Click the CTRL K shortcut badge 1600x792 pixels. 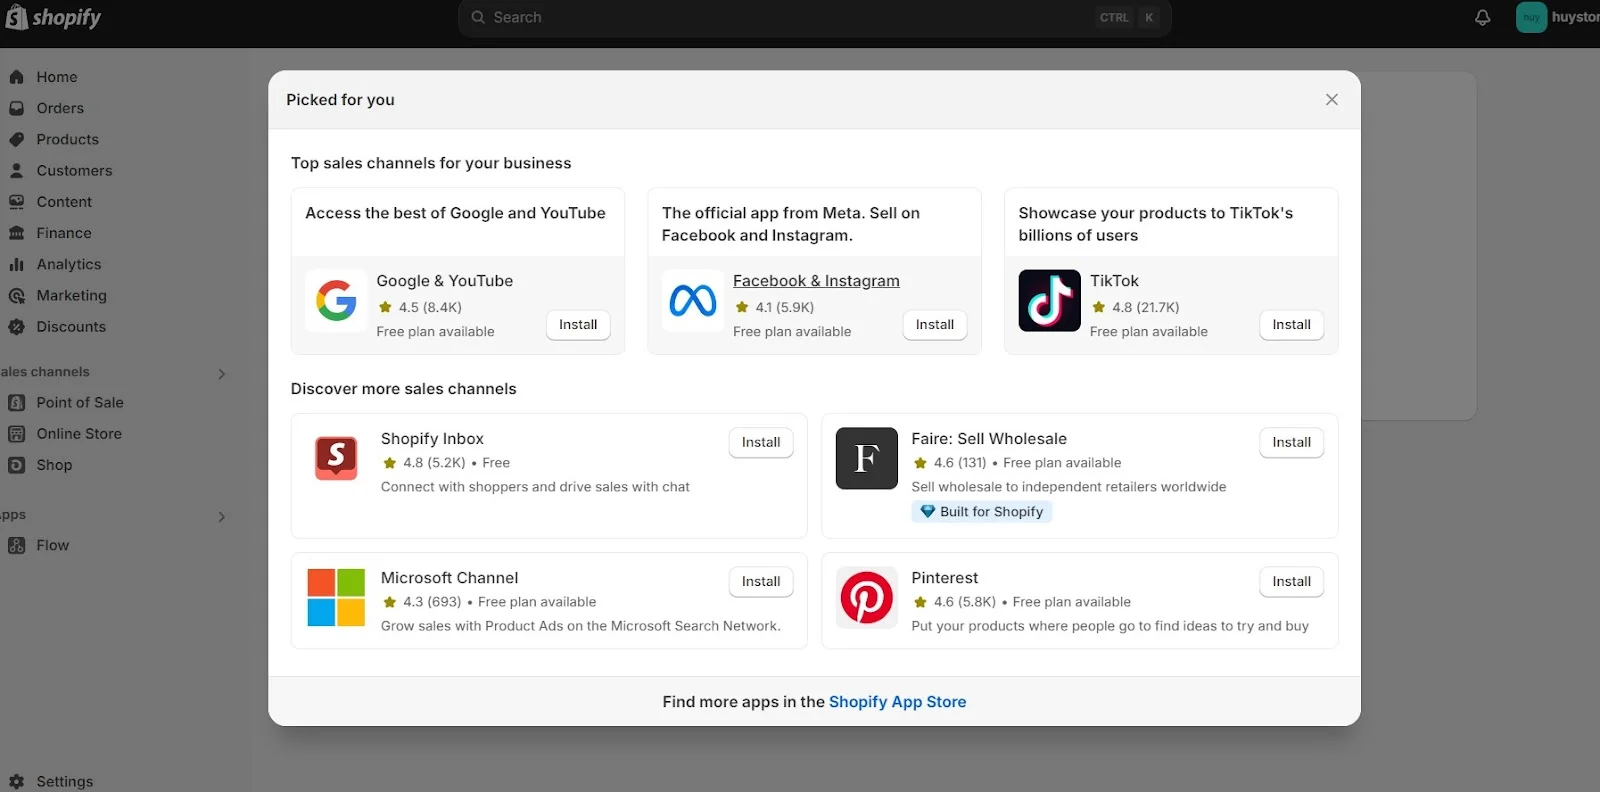1128,17
